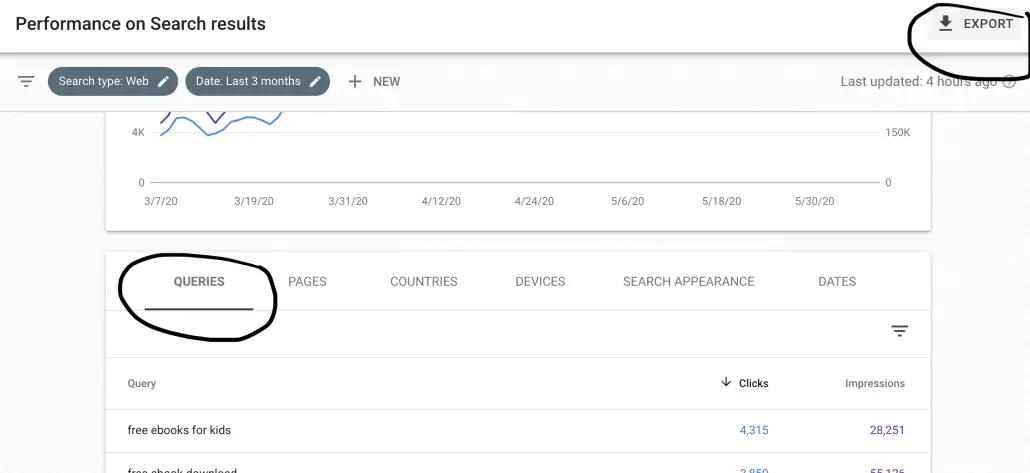
Task: Click the table filter rows icon
Action: coord(899,331)
